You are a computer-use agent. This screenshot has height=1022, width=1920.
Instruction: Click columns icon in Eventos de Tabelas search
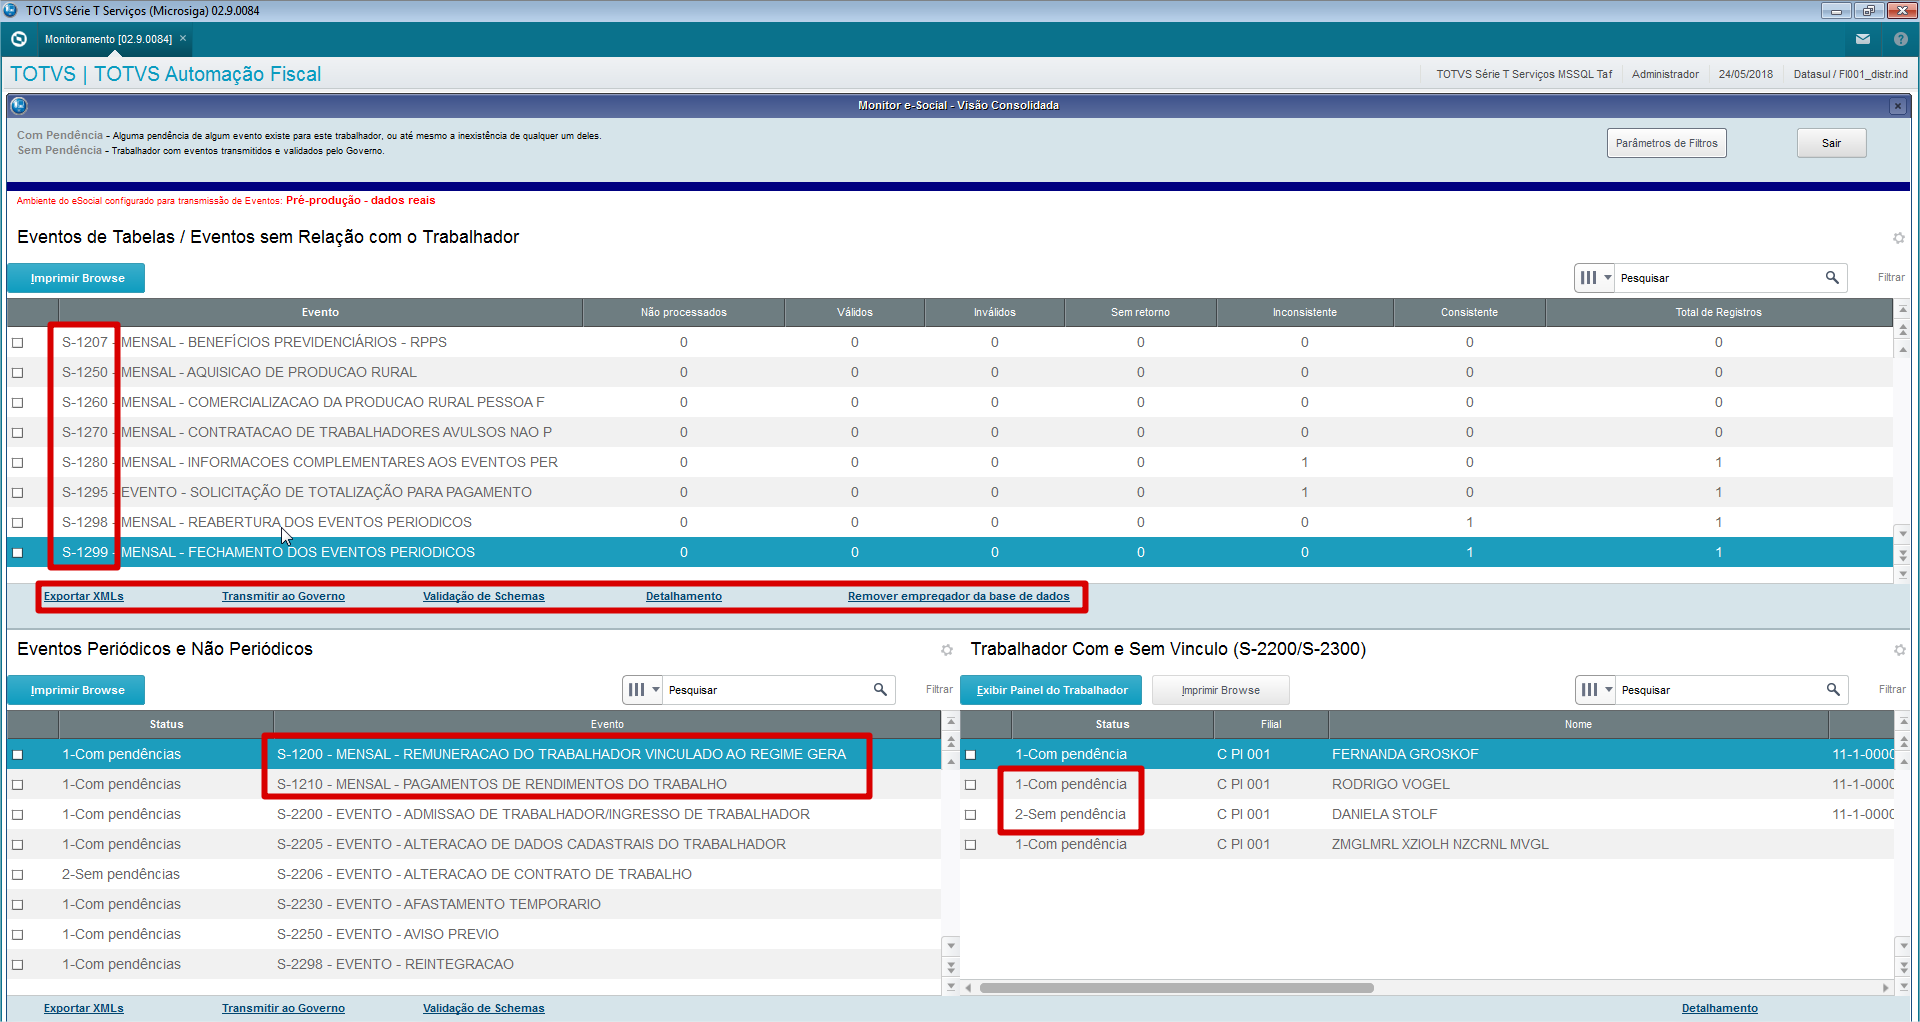pos(1588,278)
